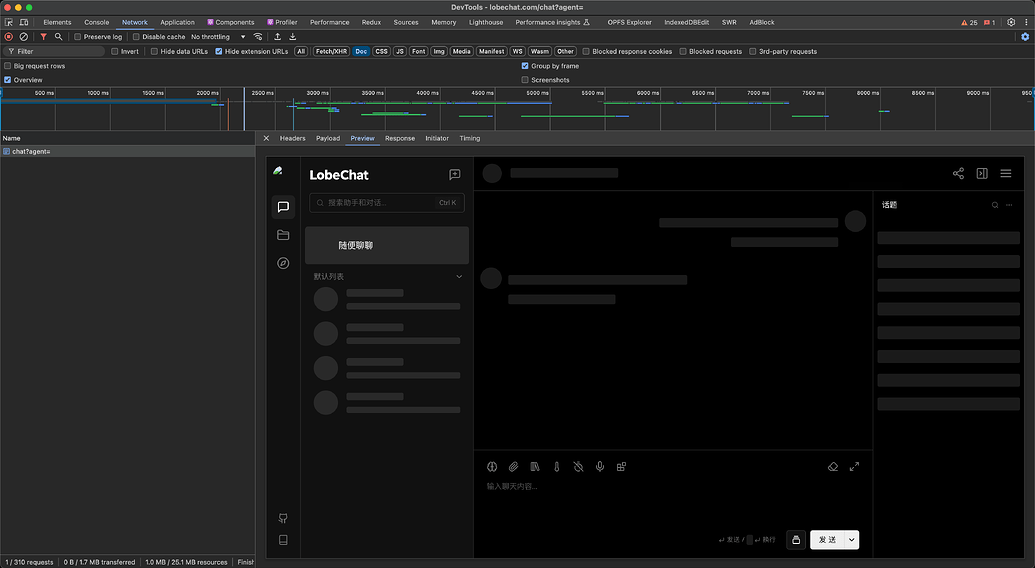
Task: Close the request details pane
Action: click(266, 139)
